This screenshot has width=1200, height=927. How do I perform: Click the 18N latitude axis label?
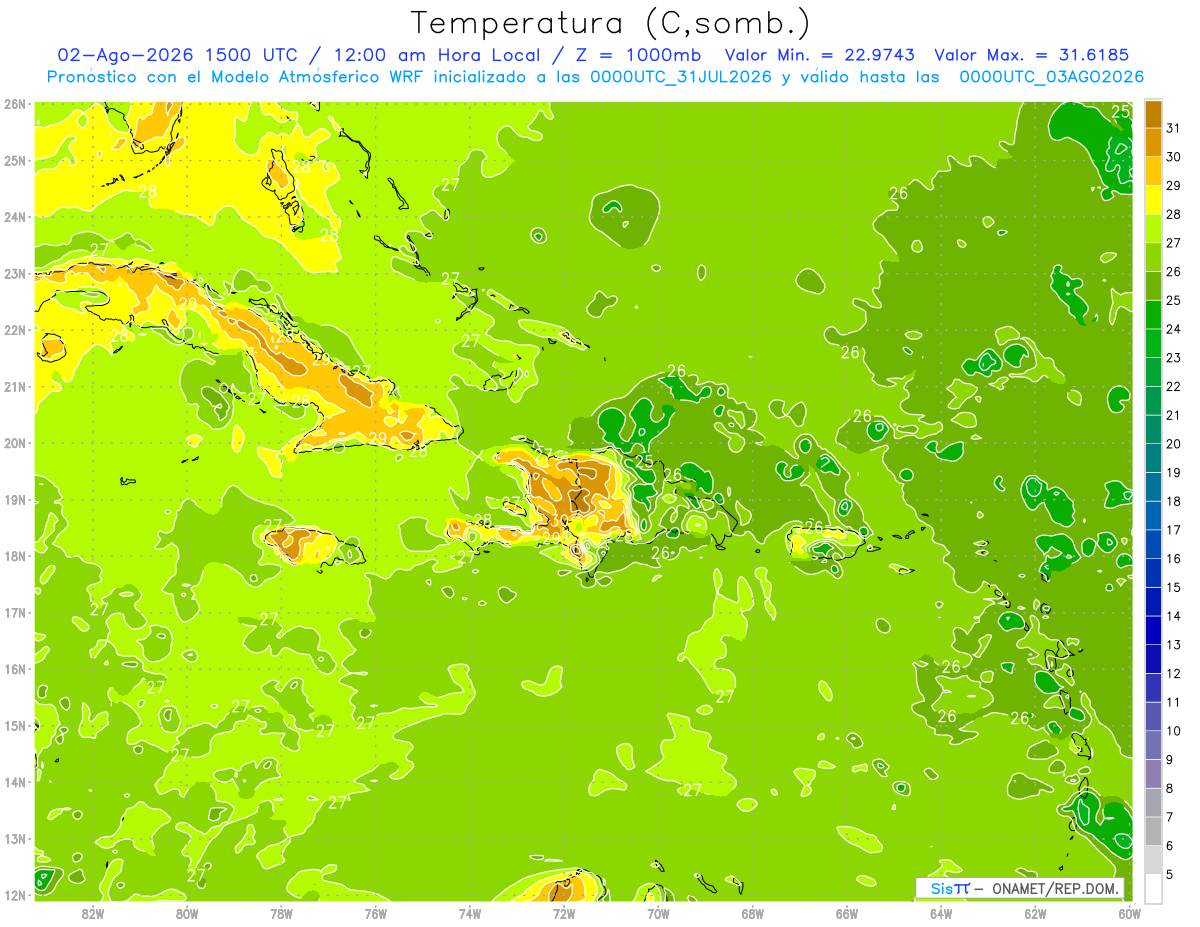click(x=15, y=556)
